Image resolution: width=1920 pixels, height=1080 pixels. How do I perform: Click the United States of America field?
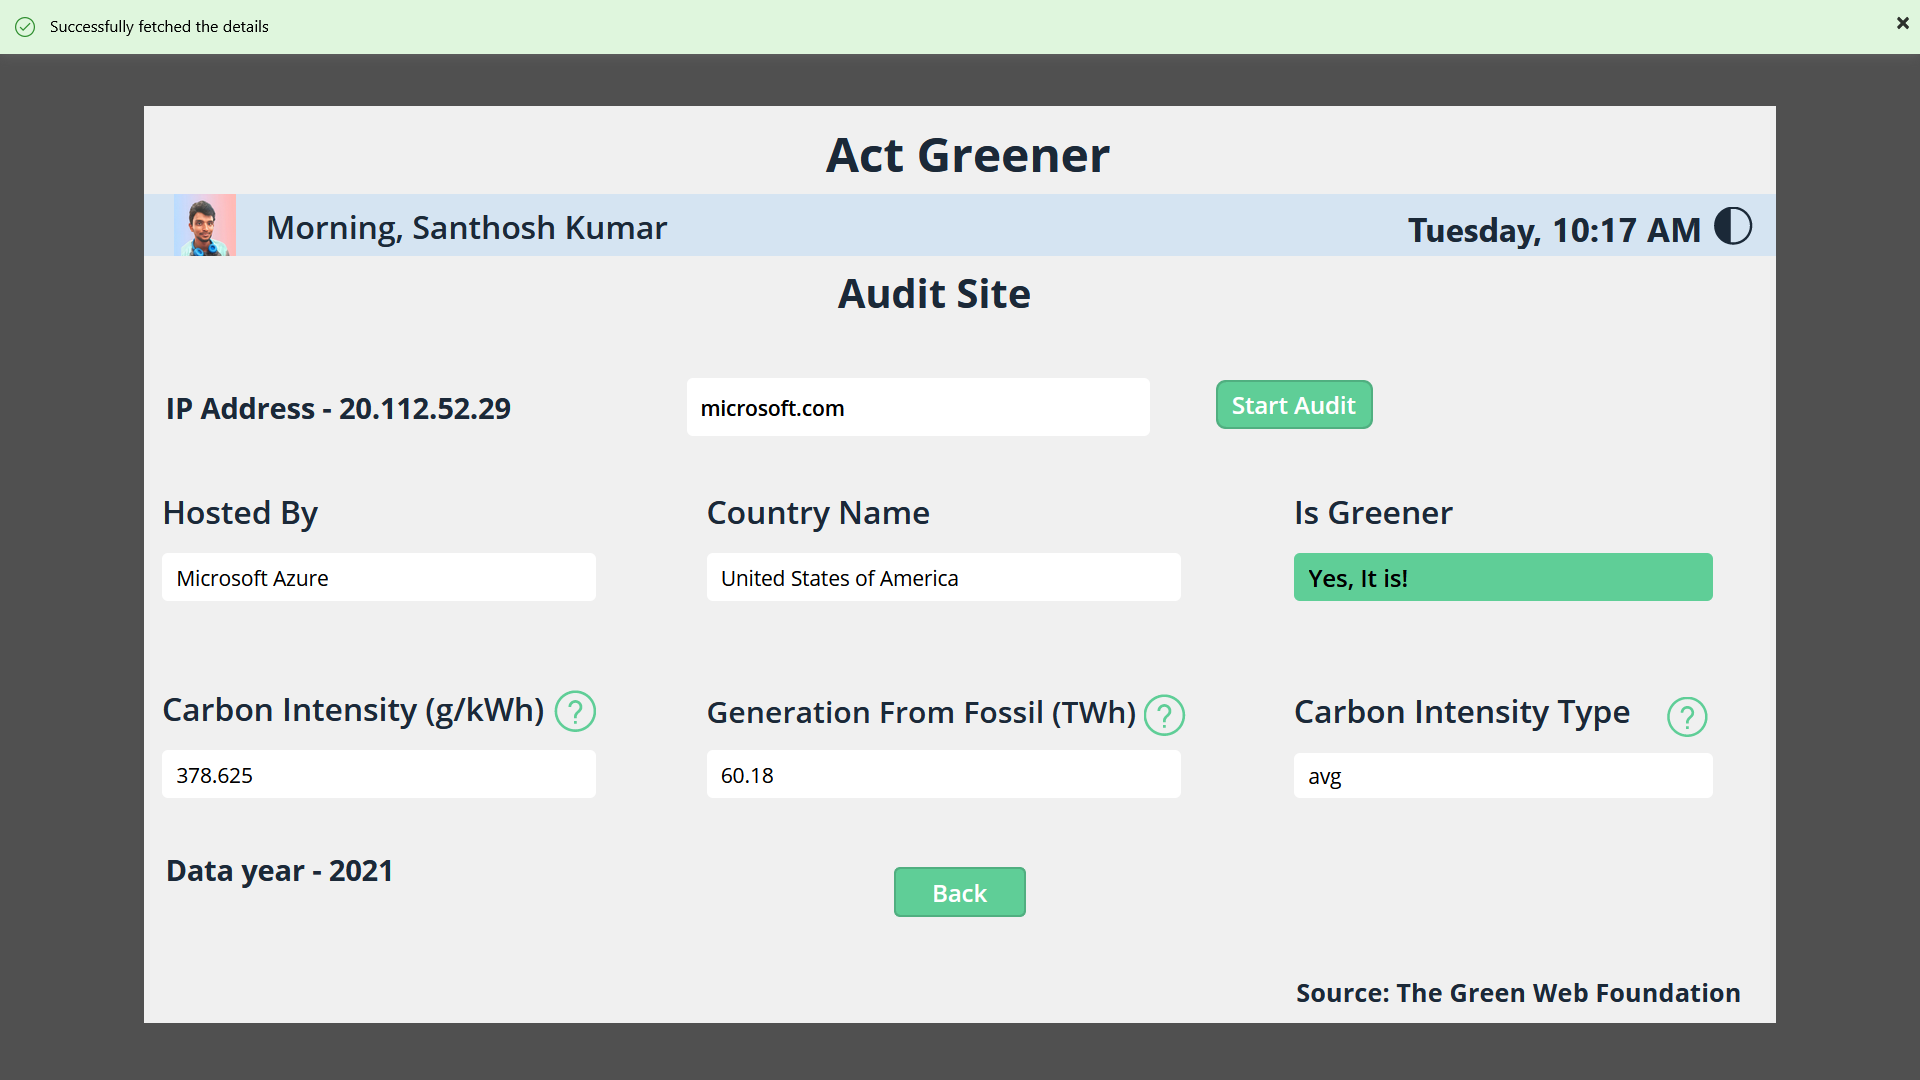[942, 578]
